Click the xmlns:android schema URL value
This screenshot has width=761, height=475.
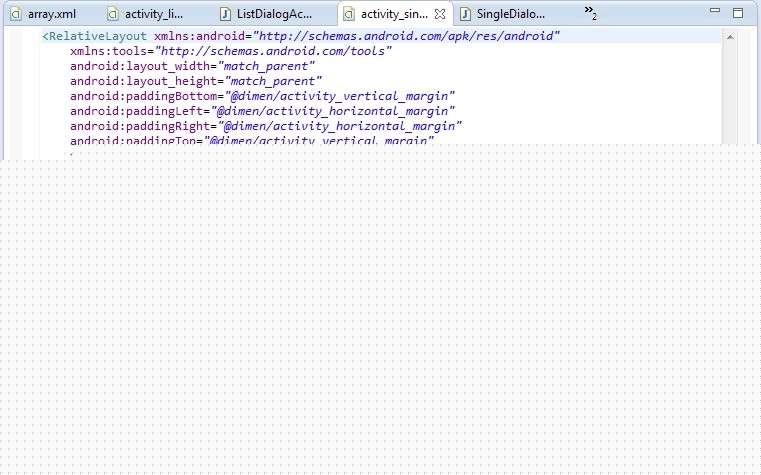click(x=408, y=36)
